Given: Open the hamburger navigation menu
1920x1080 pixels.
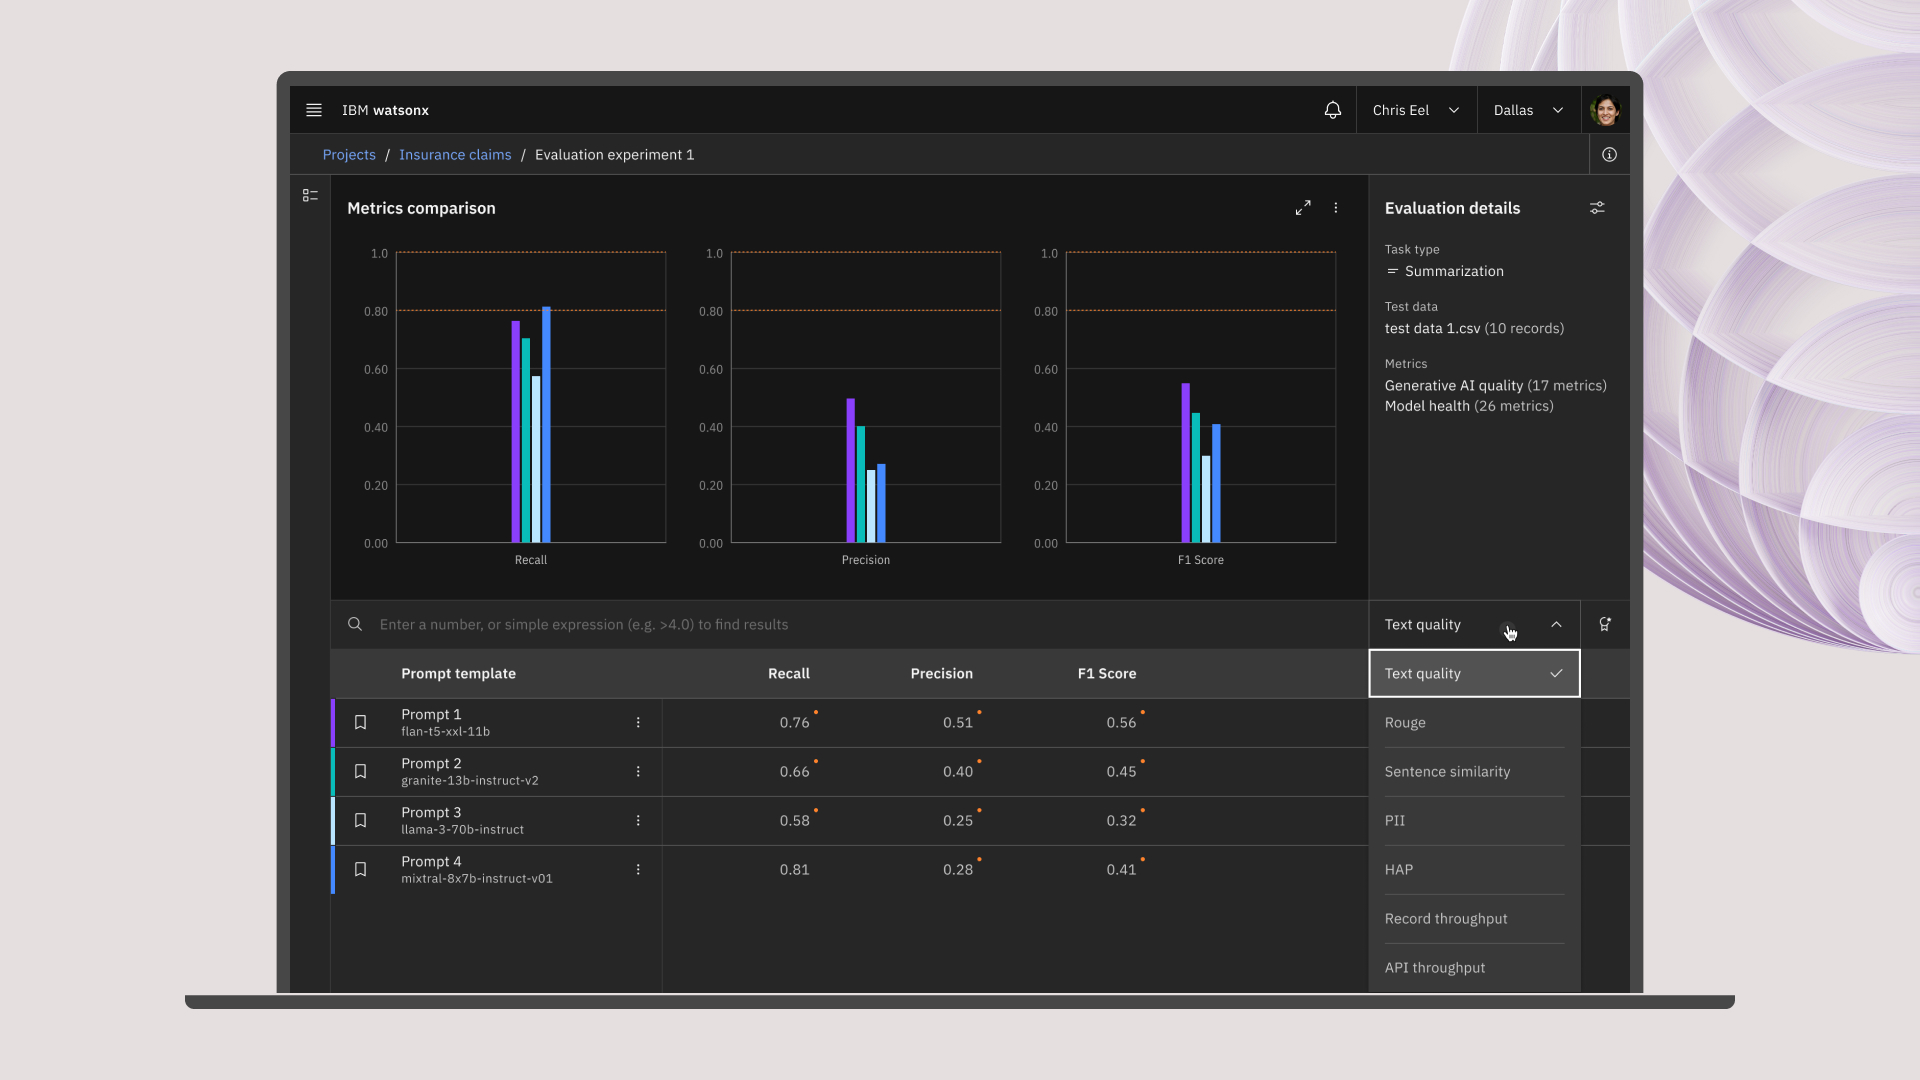Looking at the screenshot, I should [313, 110].
